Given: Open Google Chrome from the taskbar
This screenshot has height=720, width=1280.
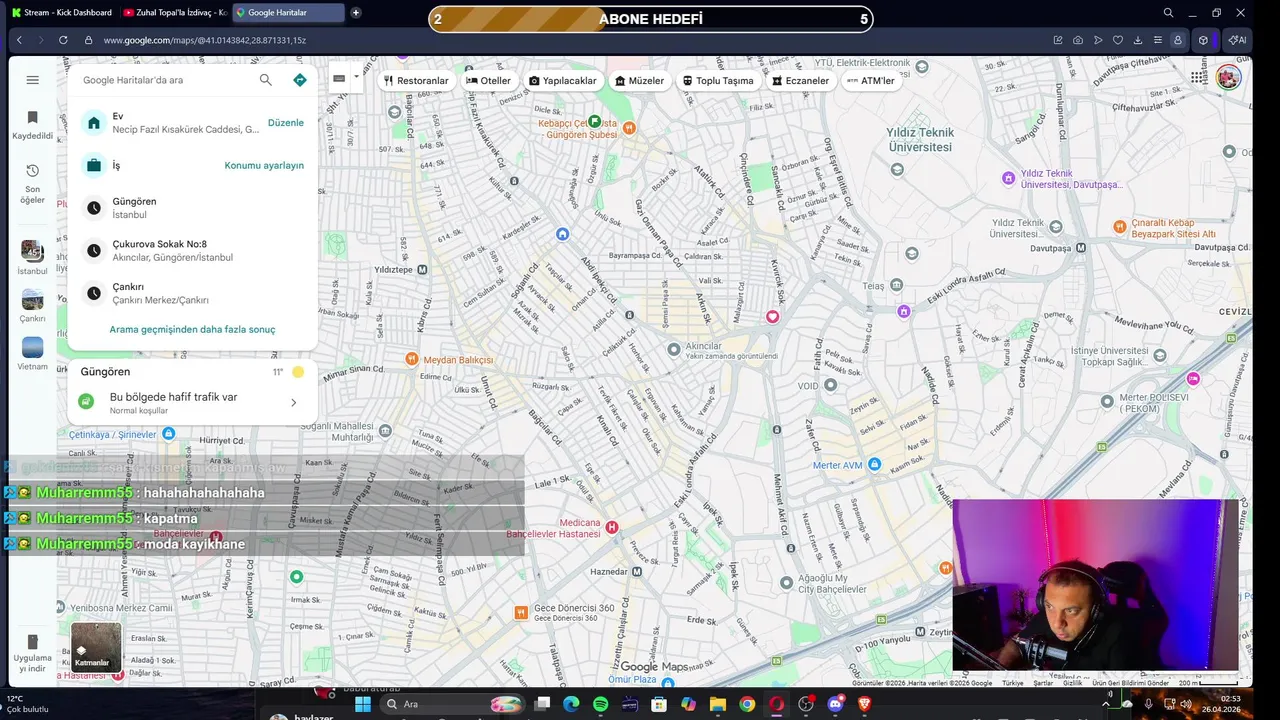Looking at the screenshot, I should [x=747, y=704].
